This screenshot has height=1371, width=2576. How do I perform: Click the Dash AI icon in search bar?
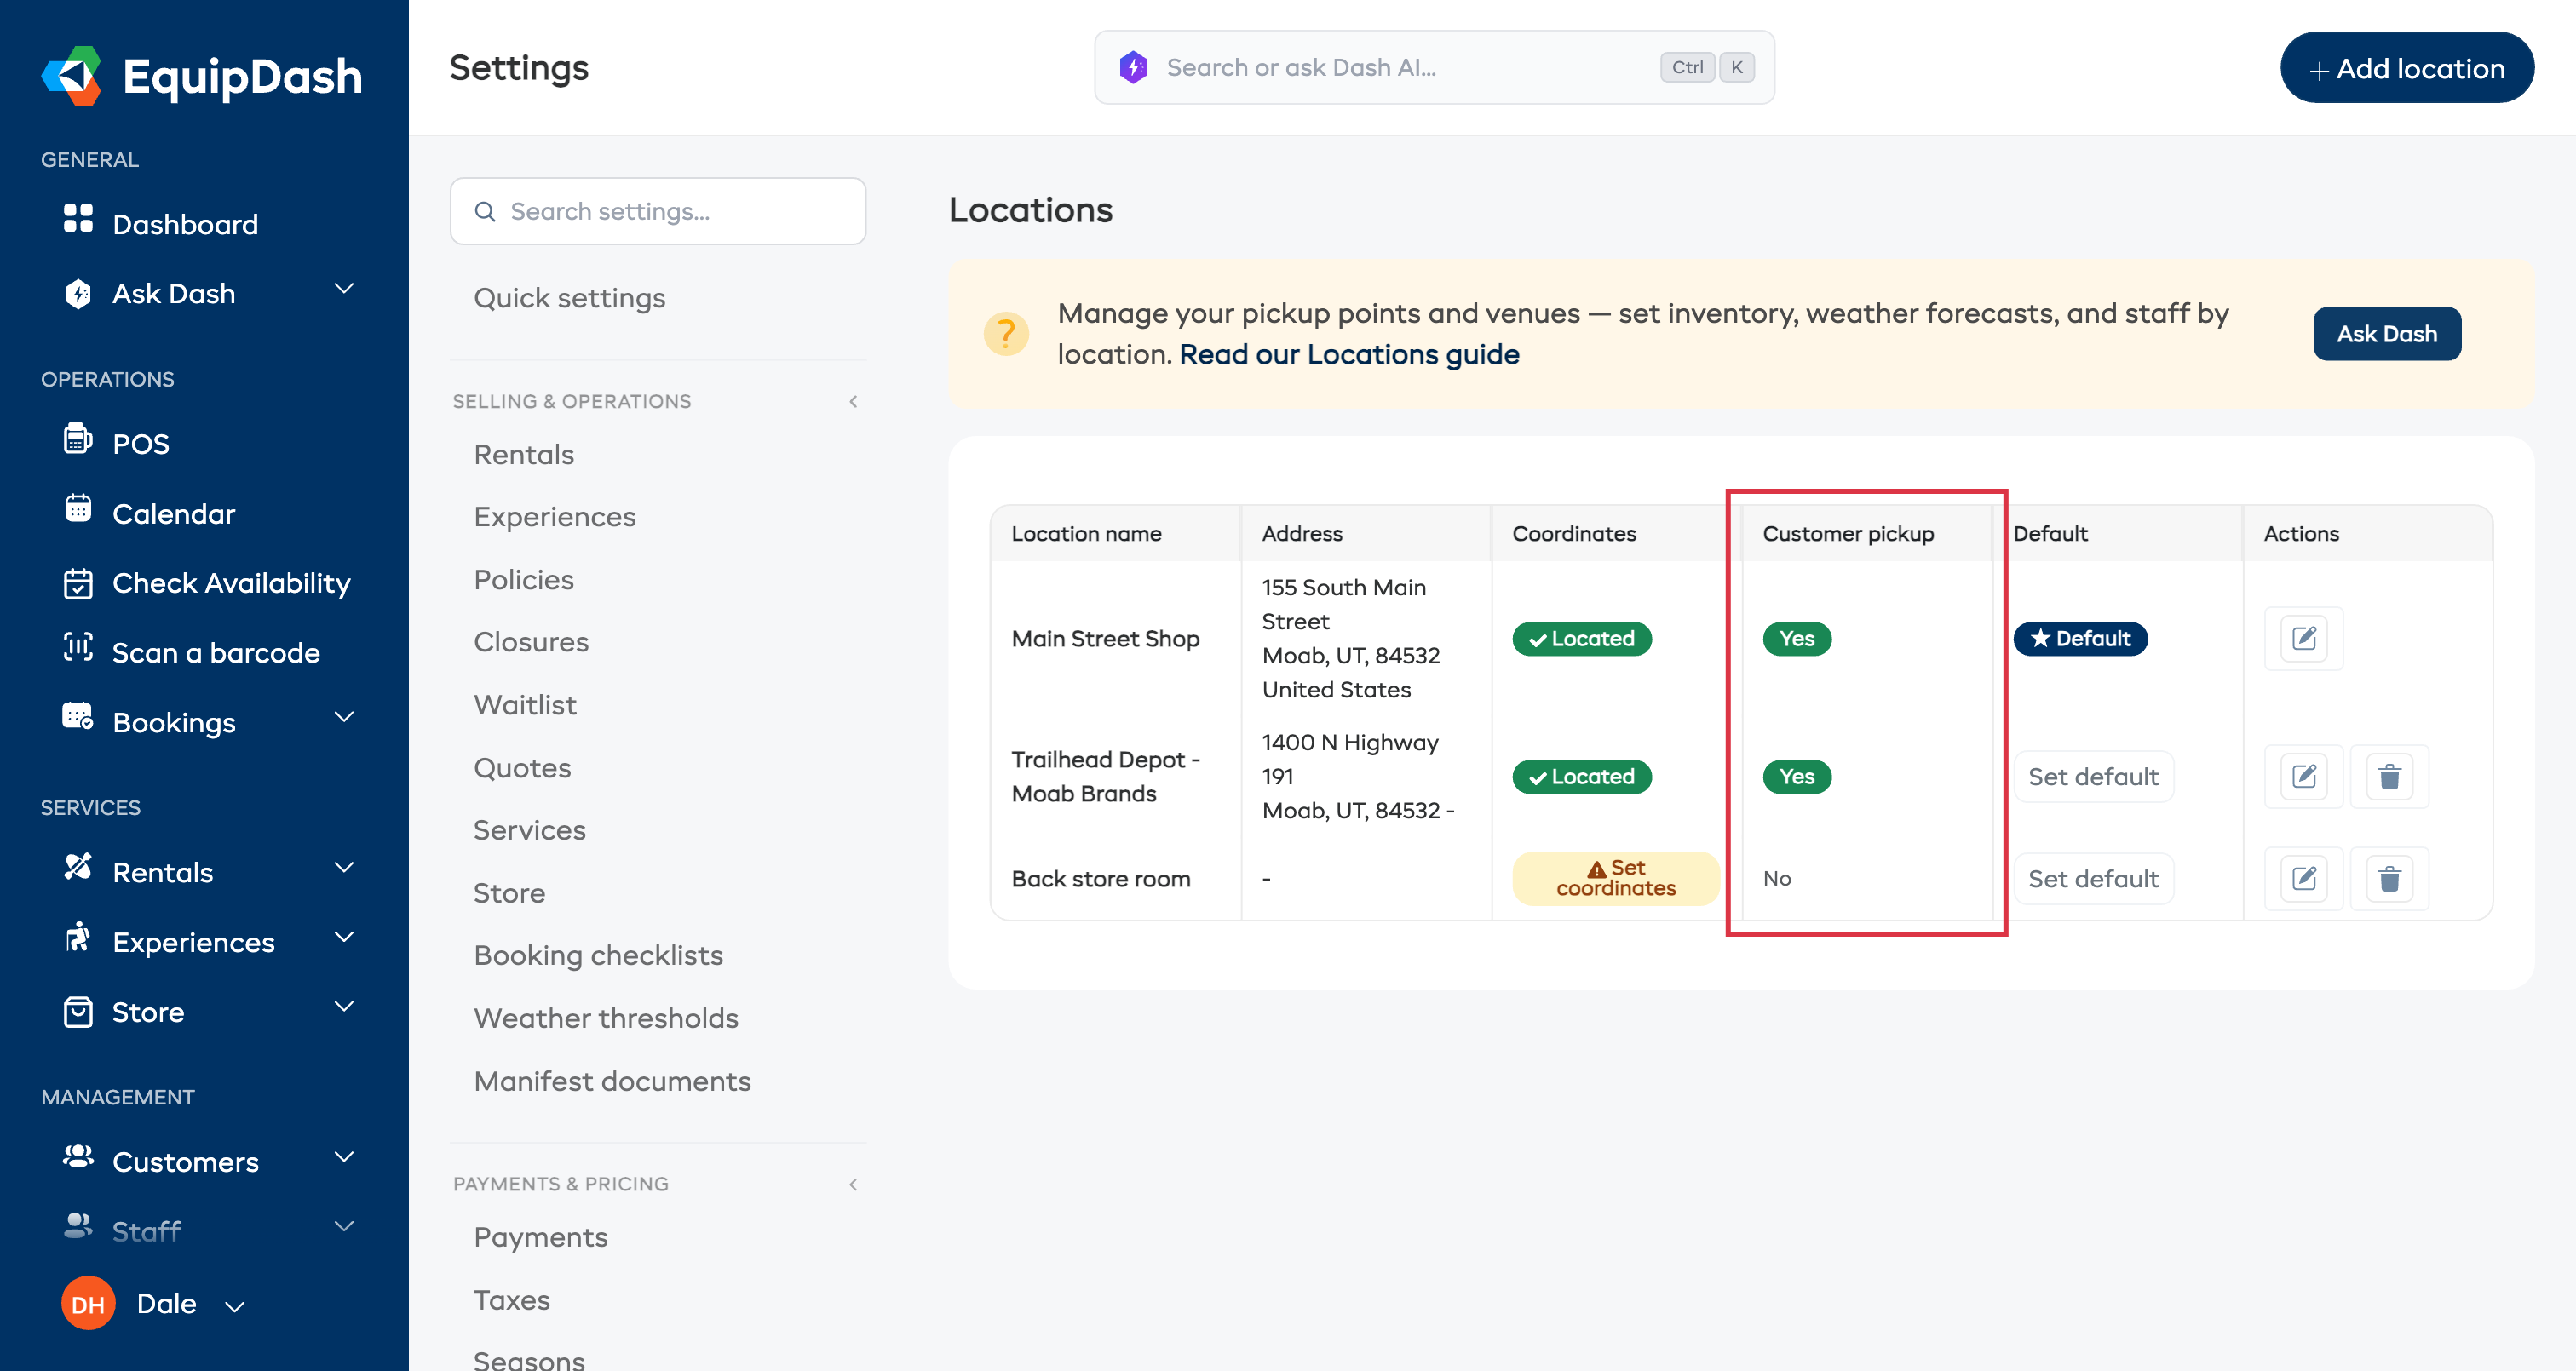[x=1133, y=67]
